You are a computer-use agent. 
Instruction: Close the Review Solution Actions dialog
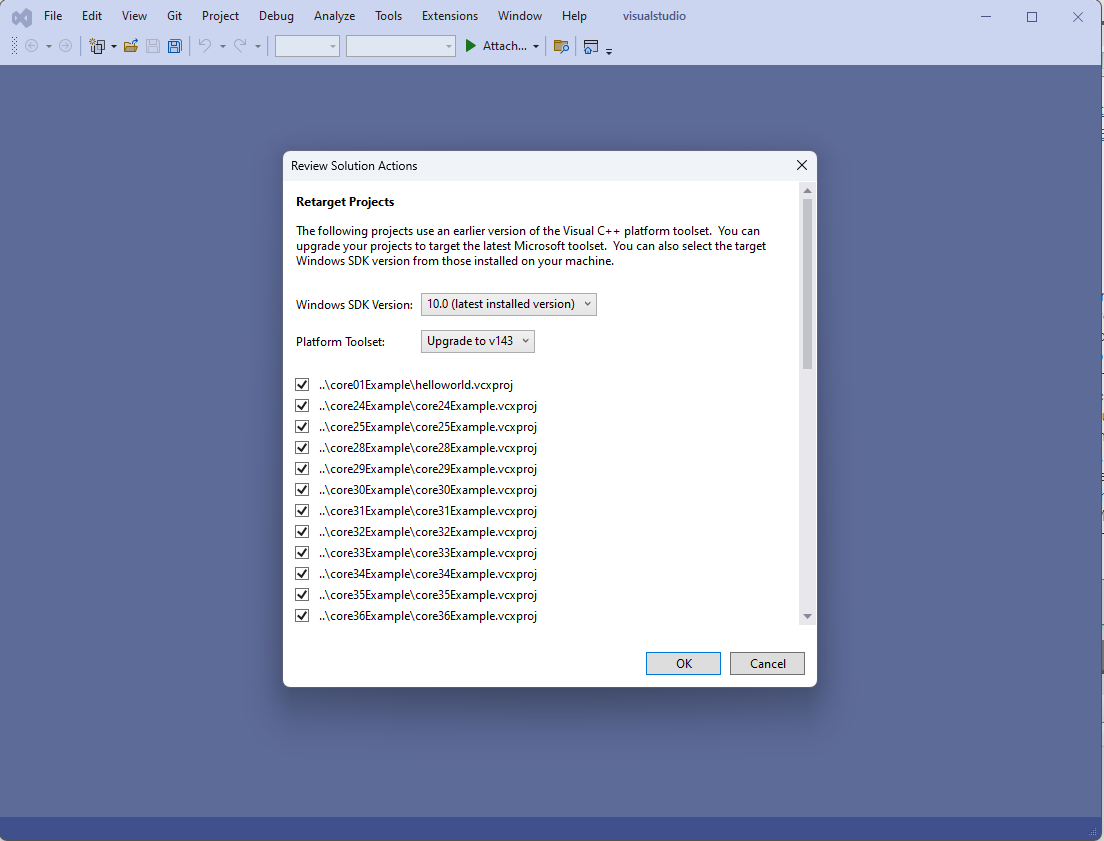(x=801, y=165)
